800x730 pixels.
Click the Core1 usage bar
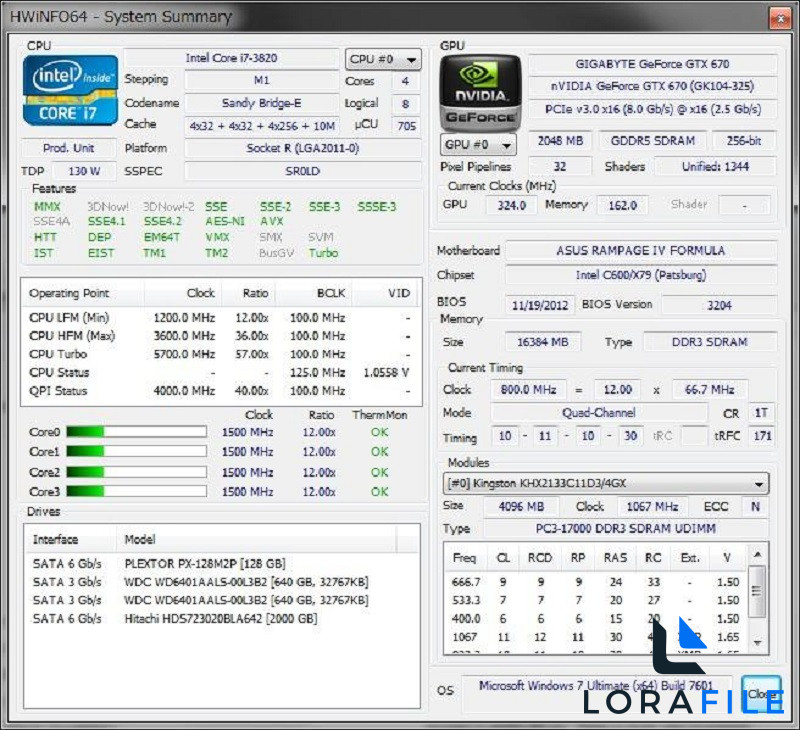click(136, 451)
